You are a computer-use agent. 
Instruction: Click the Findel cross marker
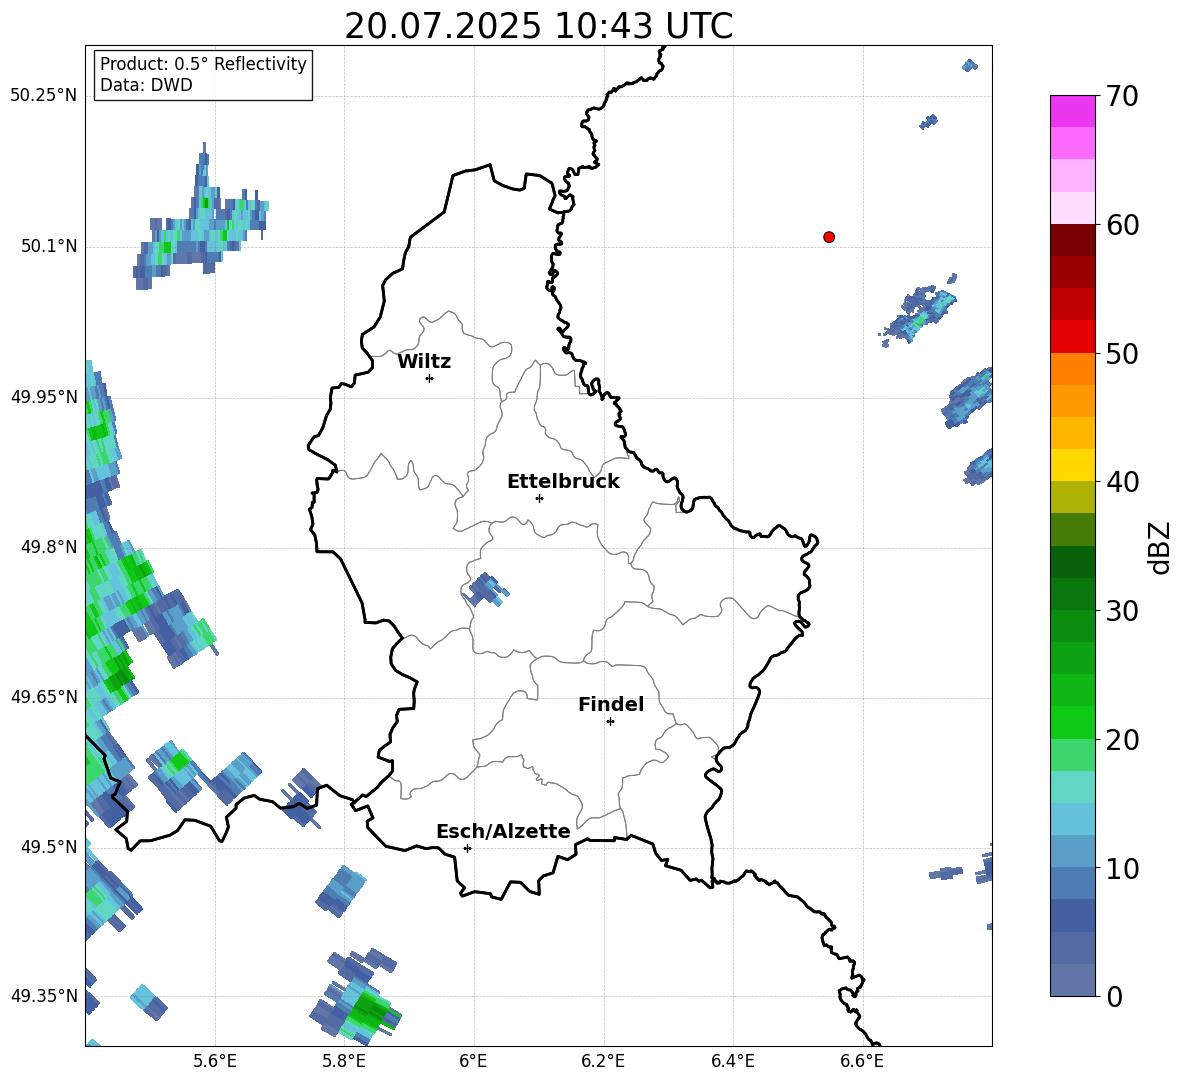coord(611,721)
